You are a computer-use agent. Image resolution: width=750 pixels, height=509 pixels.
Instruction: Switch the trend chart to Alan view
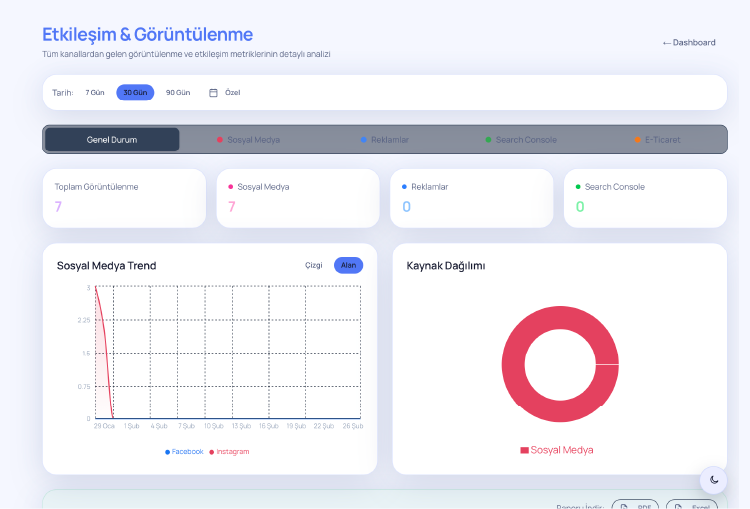pyautogui.click(x=348, y=265)
